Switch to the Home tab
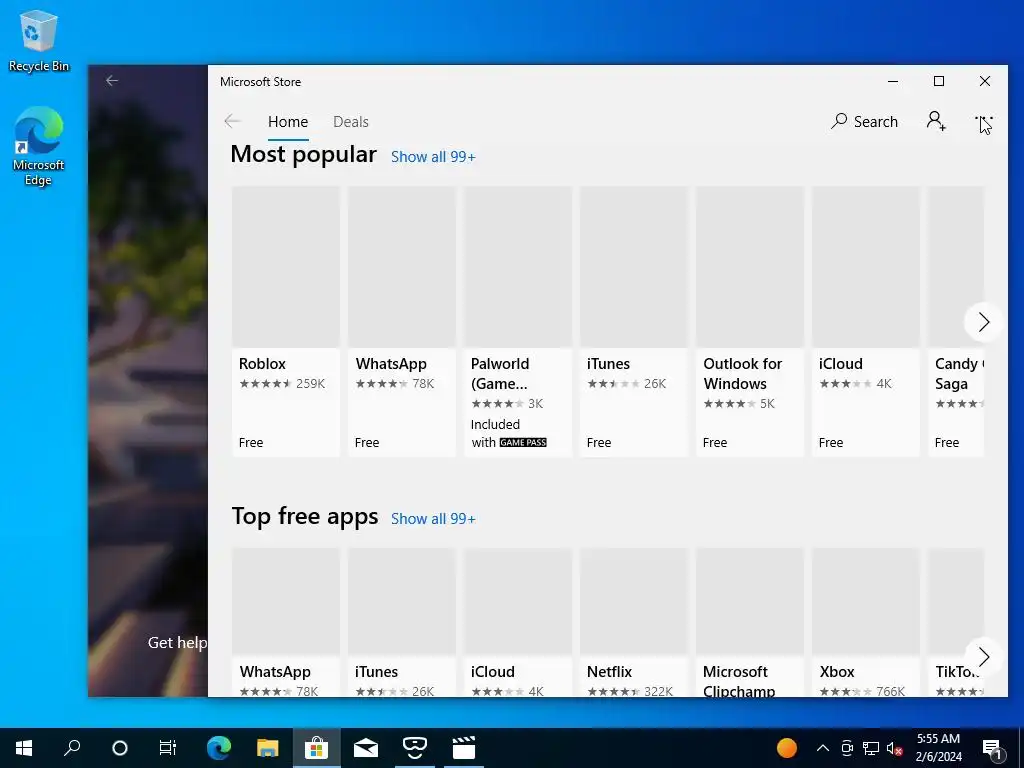Viewport: 1024px width, 768px height. pos(288,121)
